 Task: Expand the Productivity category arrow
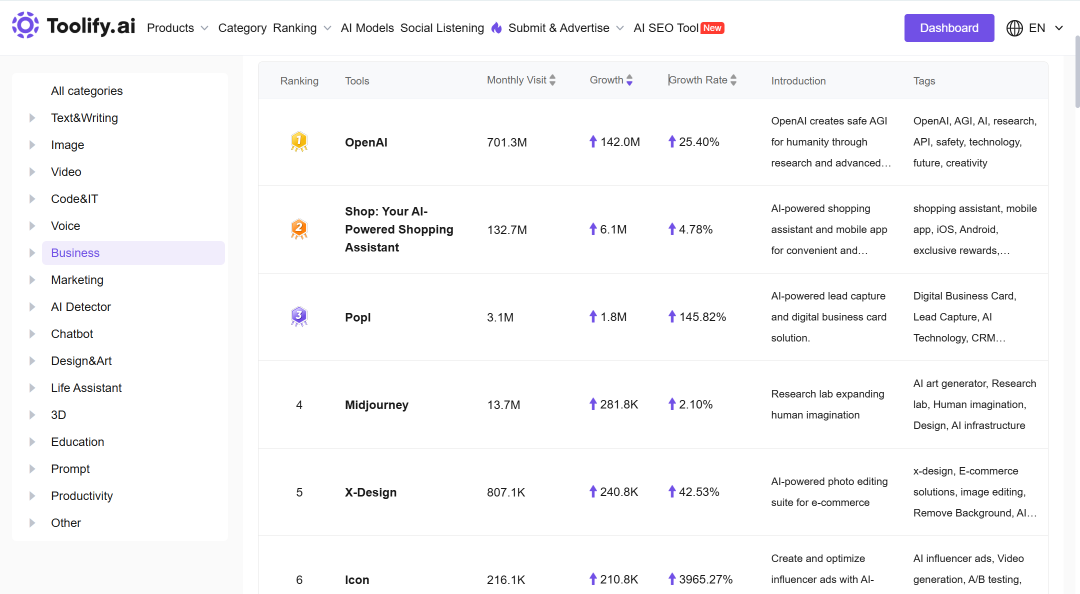tap(32, 495)
